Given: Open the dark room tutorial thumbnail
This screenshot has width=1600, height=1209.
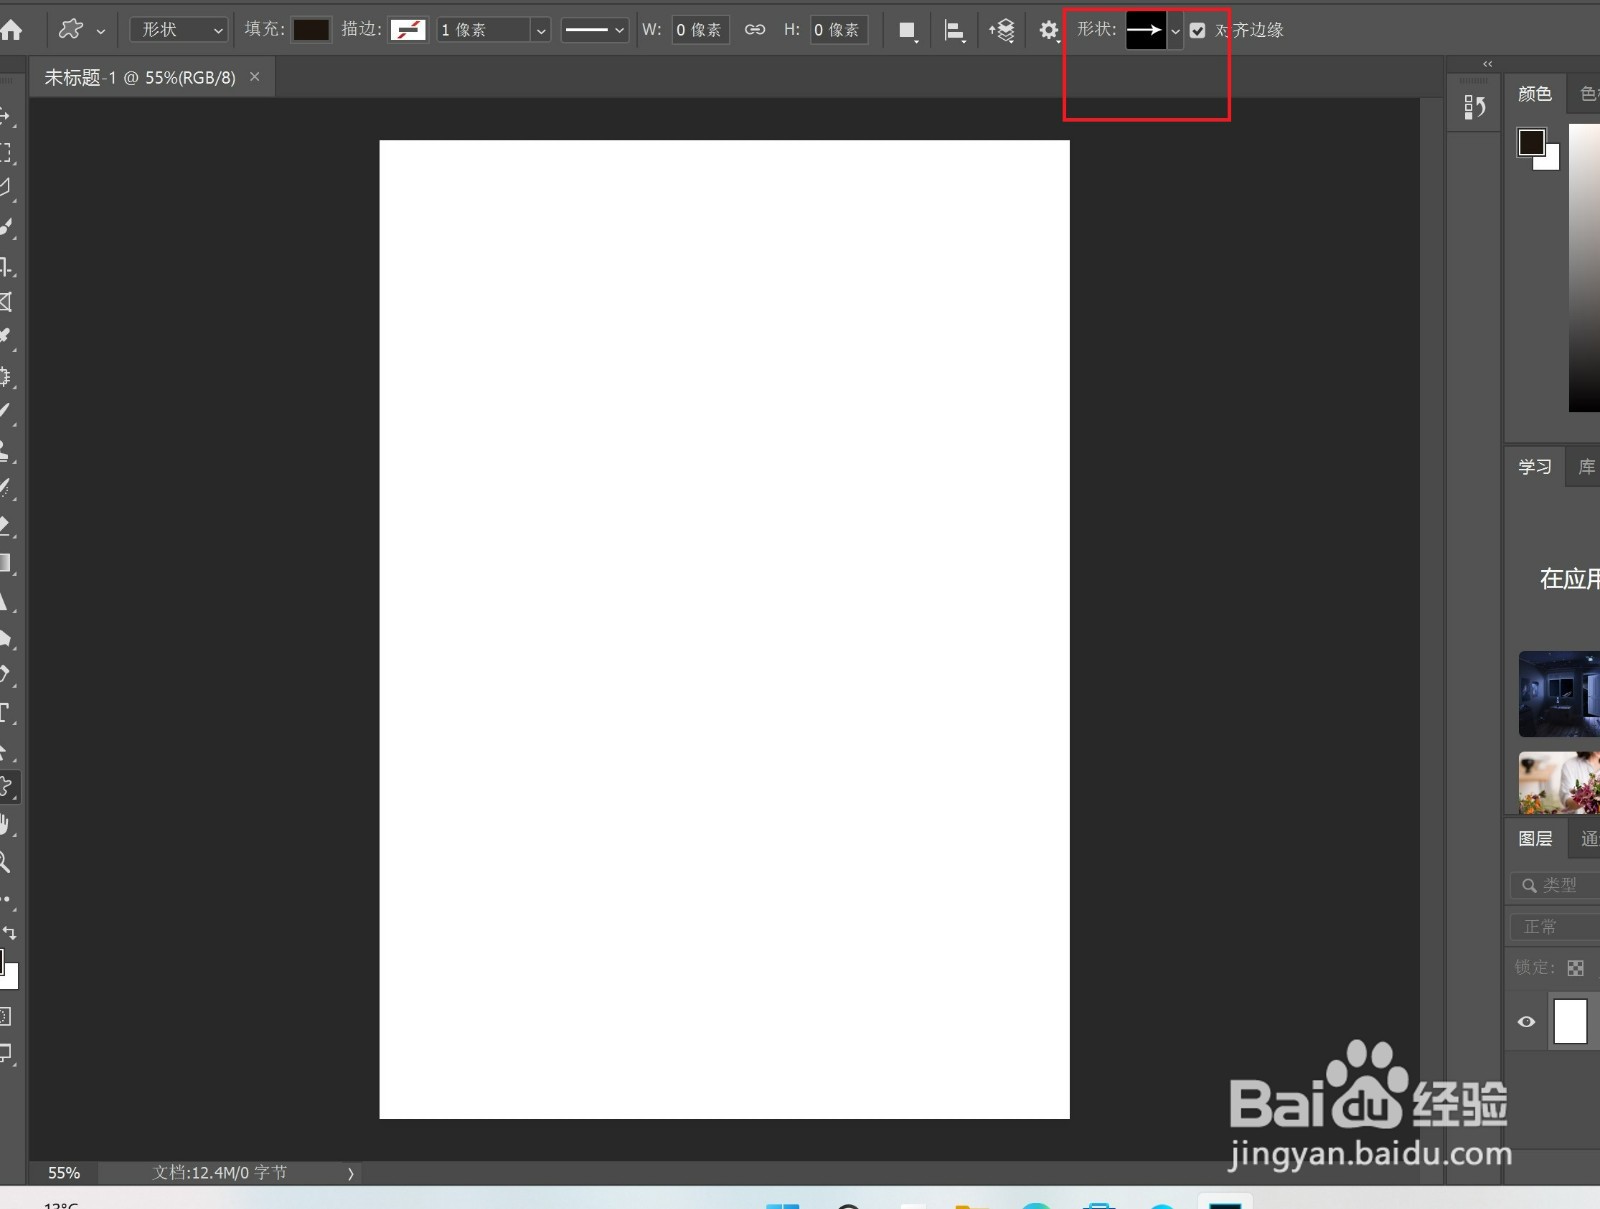Looking at the screenshot, I should [1559, 694].
